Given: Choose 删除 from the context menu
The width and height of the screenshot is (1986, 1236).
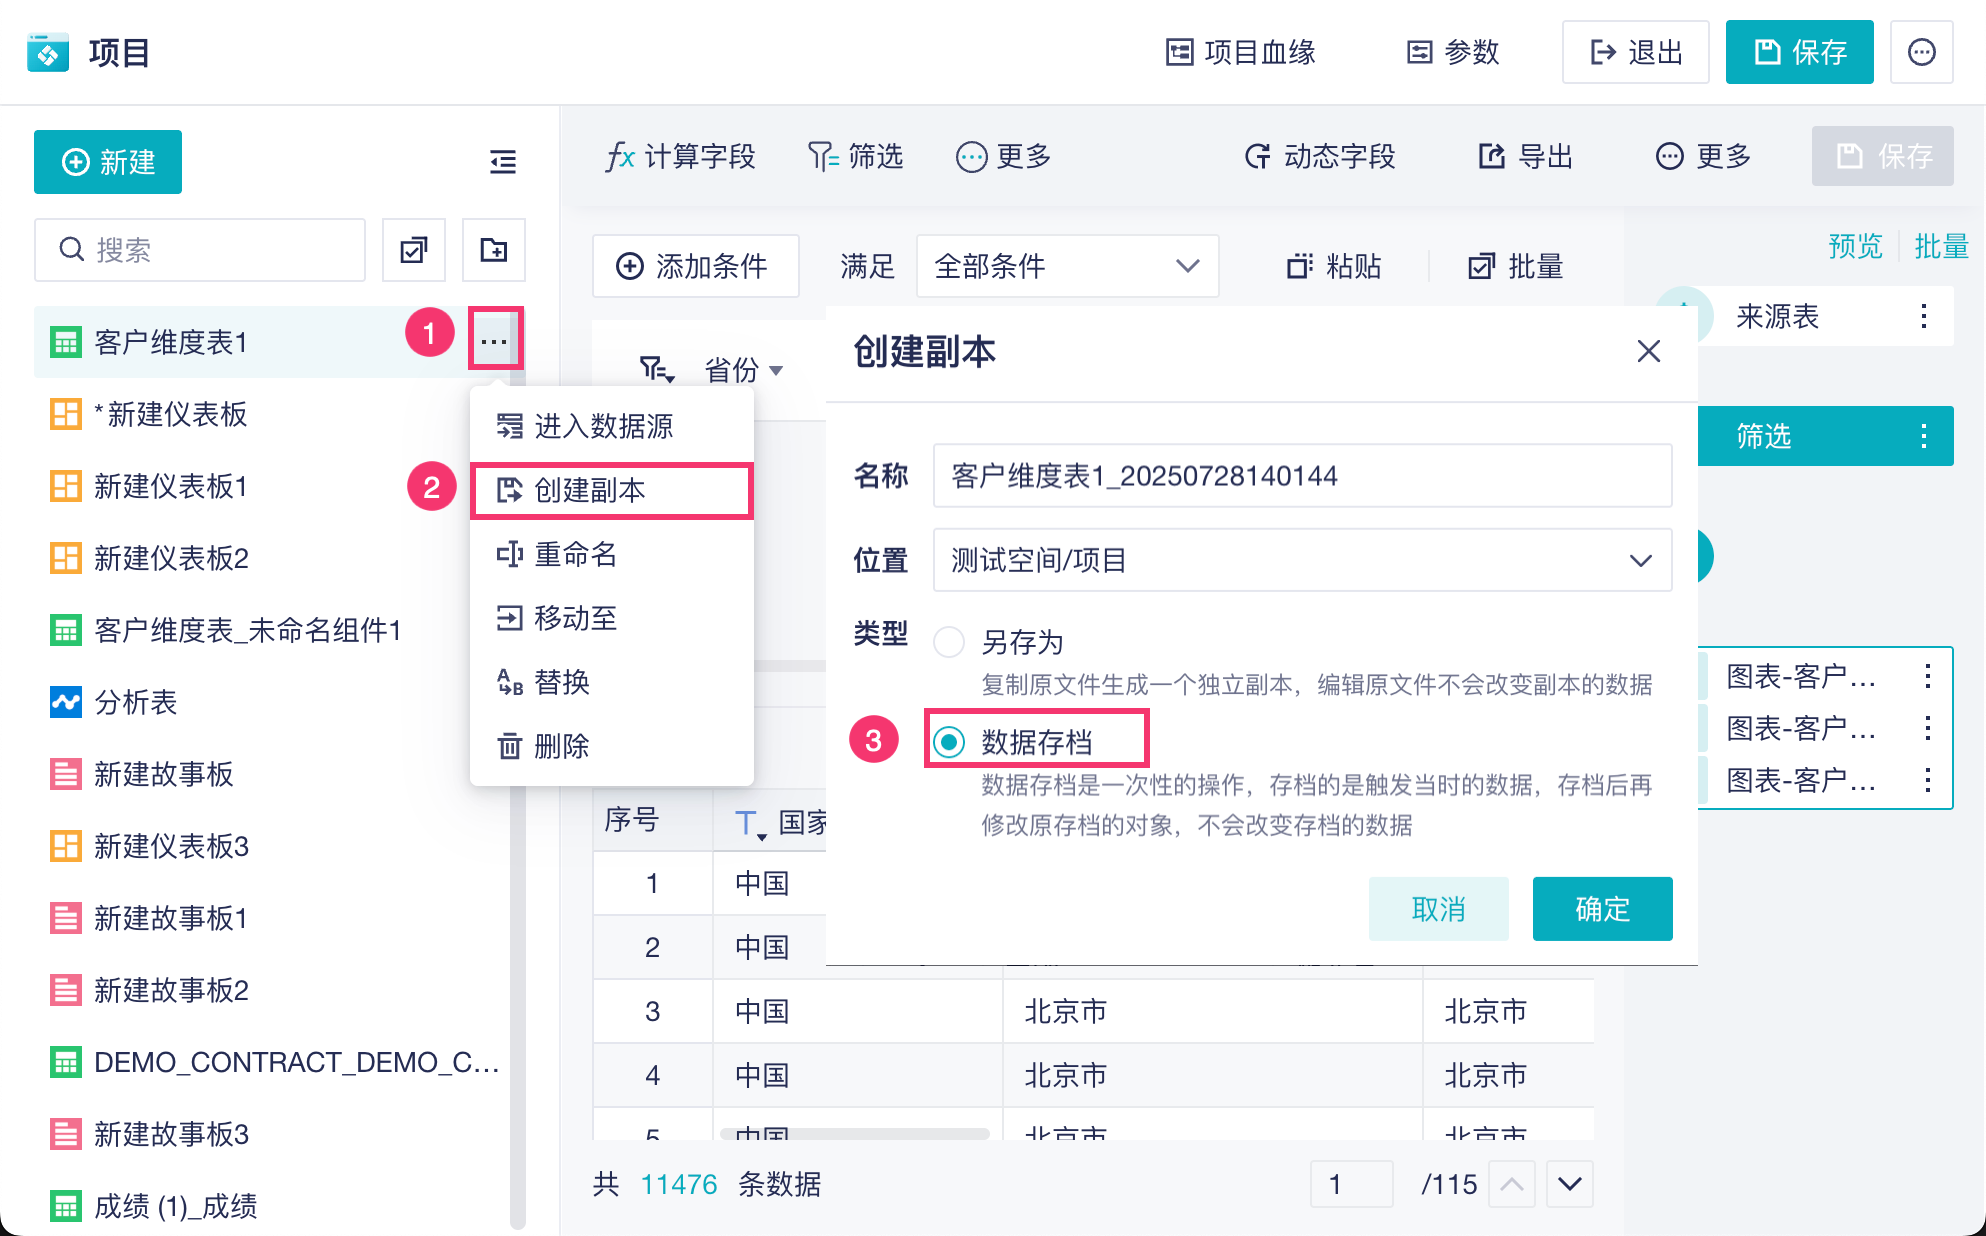Looking at the screenshot, I should click(x=560, y=746).
